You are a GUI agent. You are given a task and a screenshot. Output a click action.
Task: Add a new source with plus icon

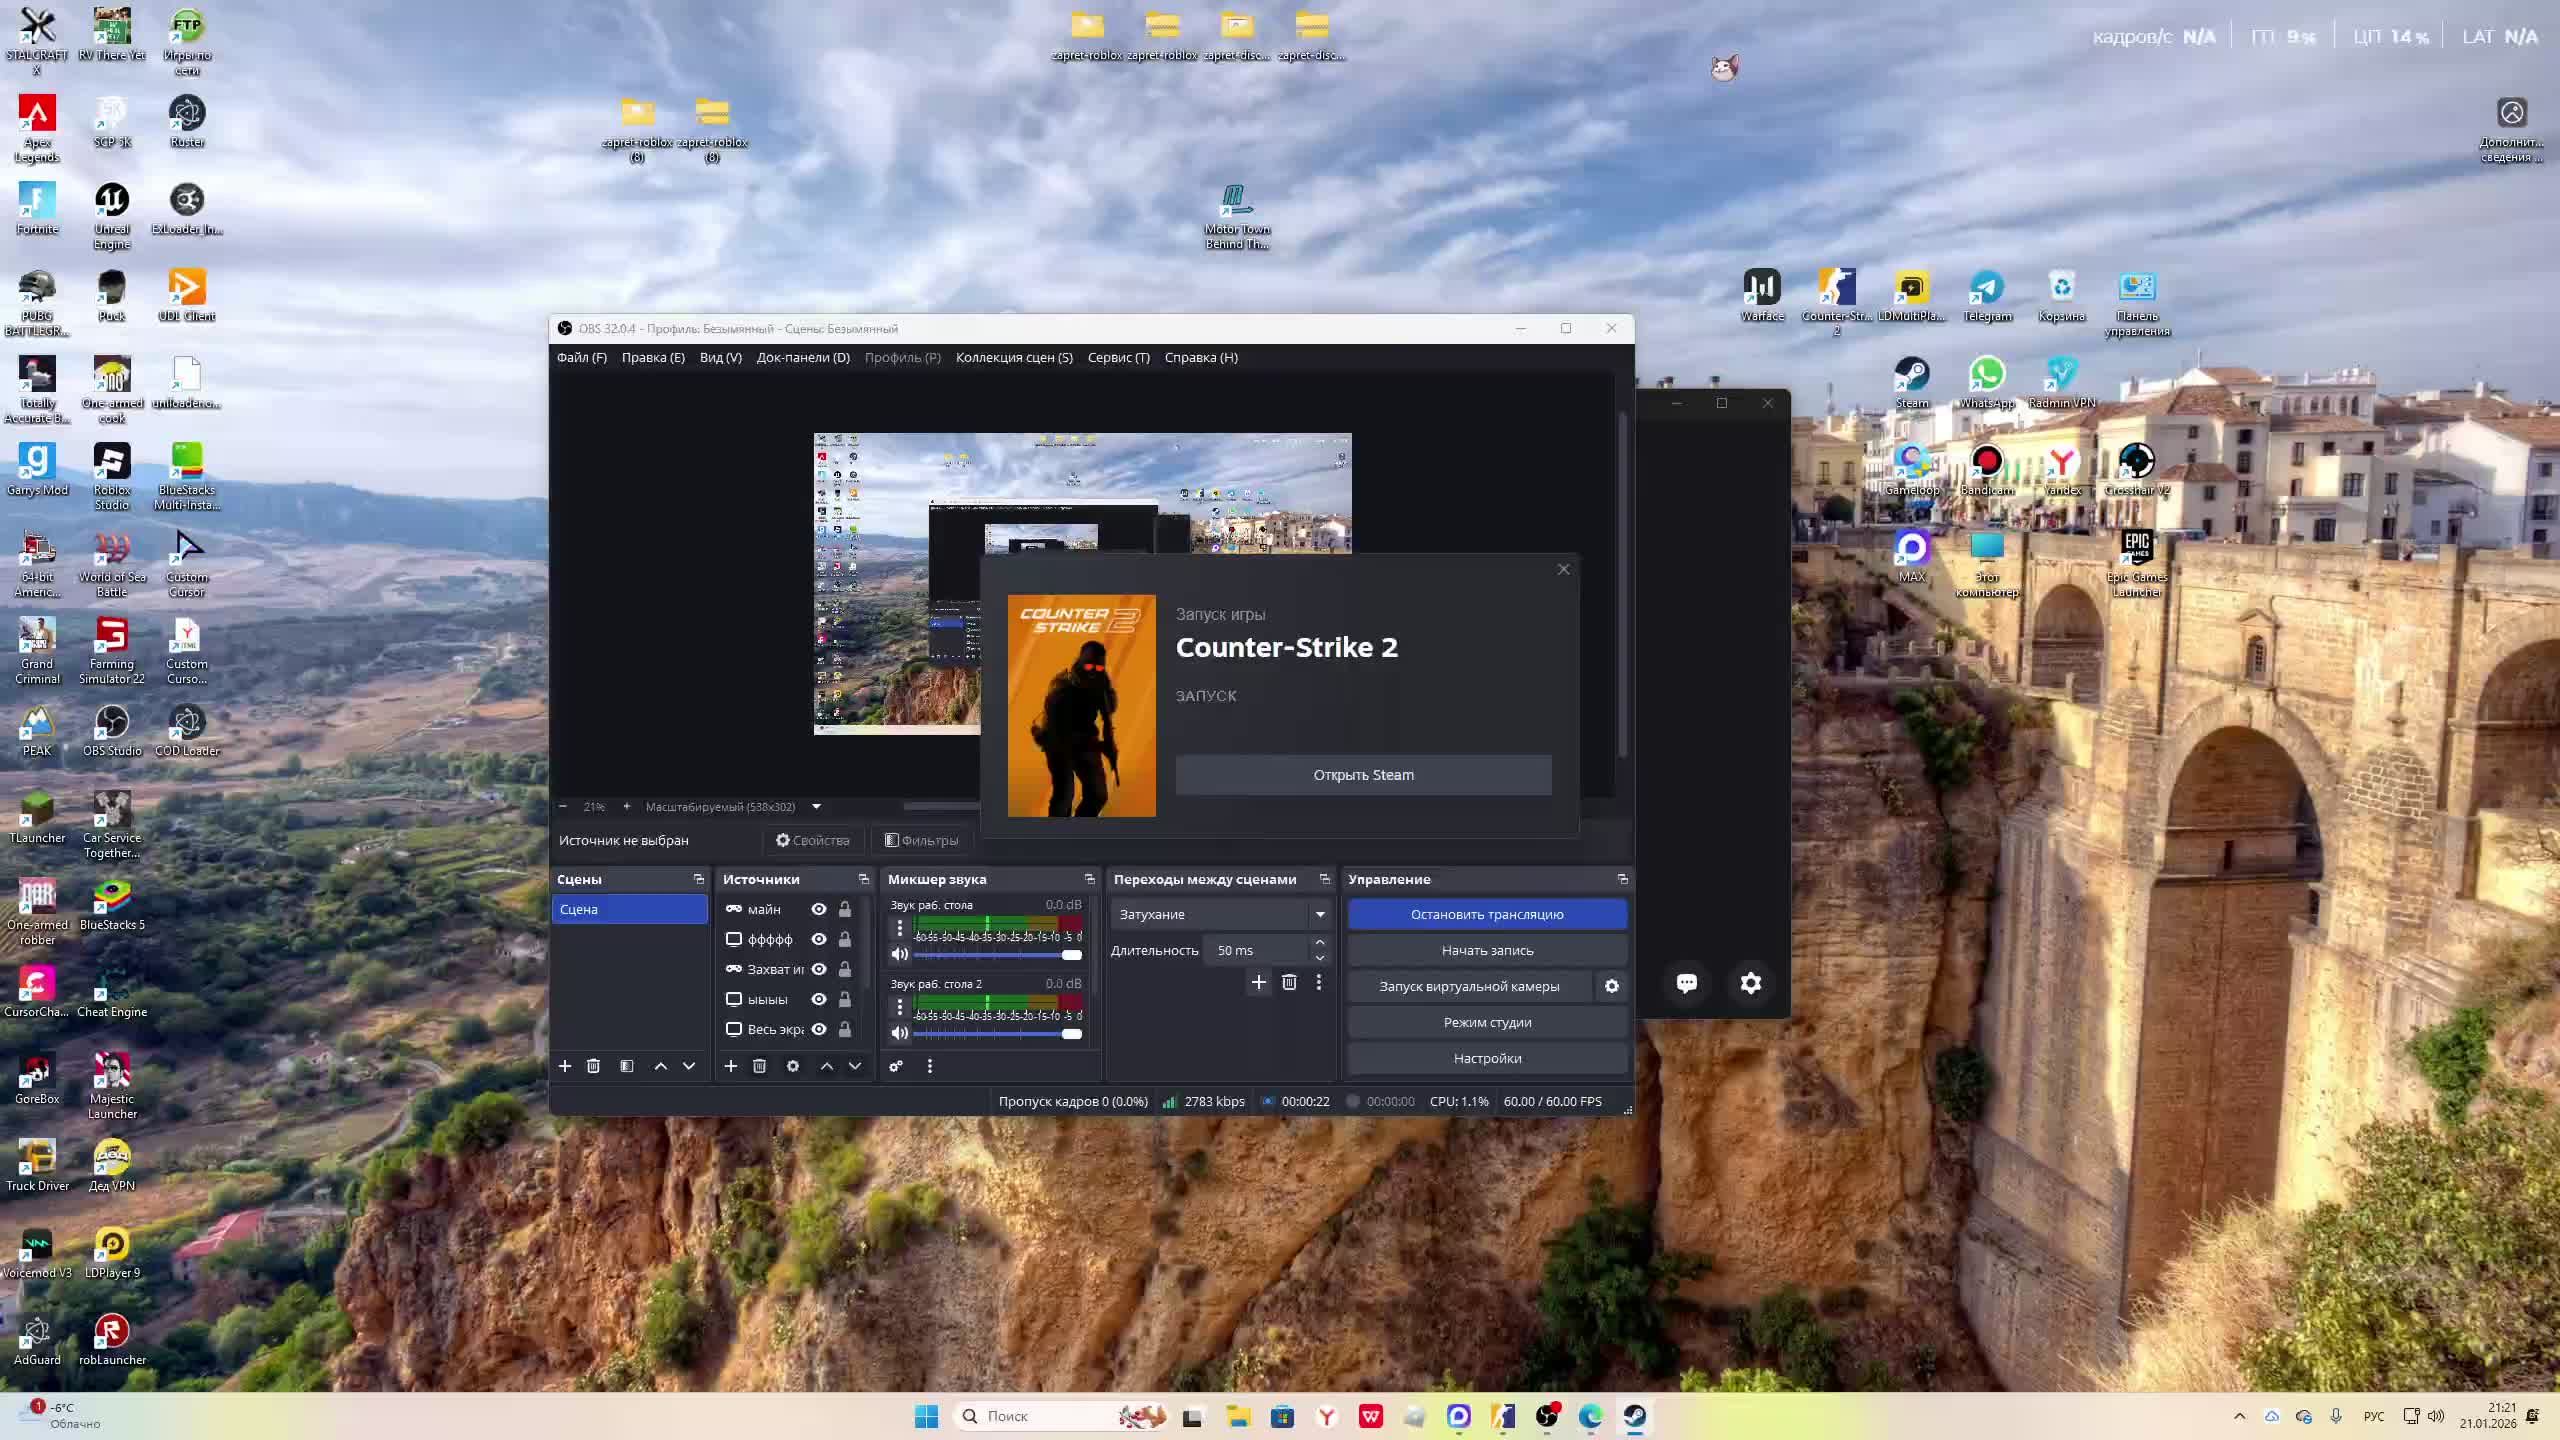(x=731, y=1066)
